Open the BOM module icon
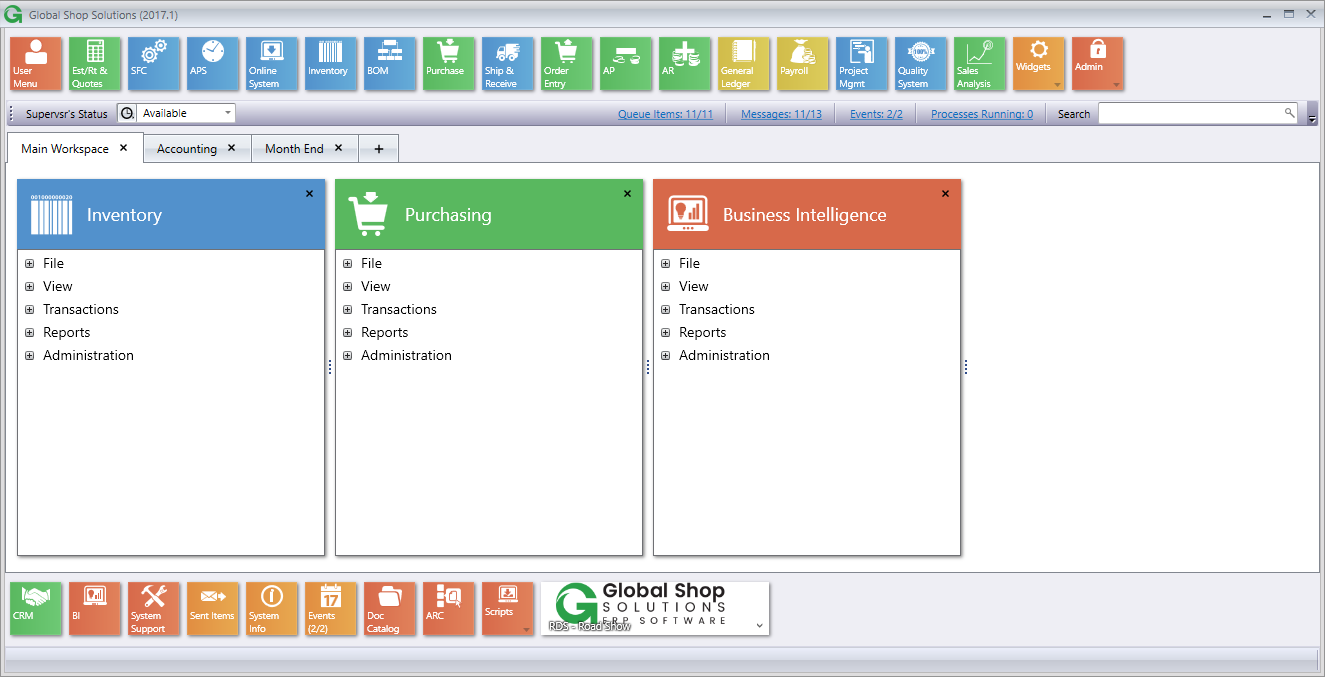This screenshot has height=677, width=1325. [x=389, y=63]
